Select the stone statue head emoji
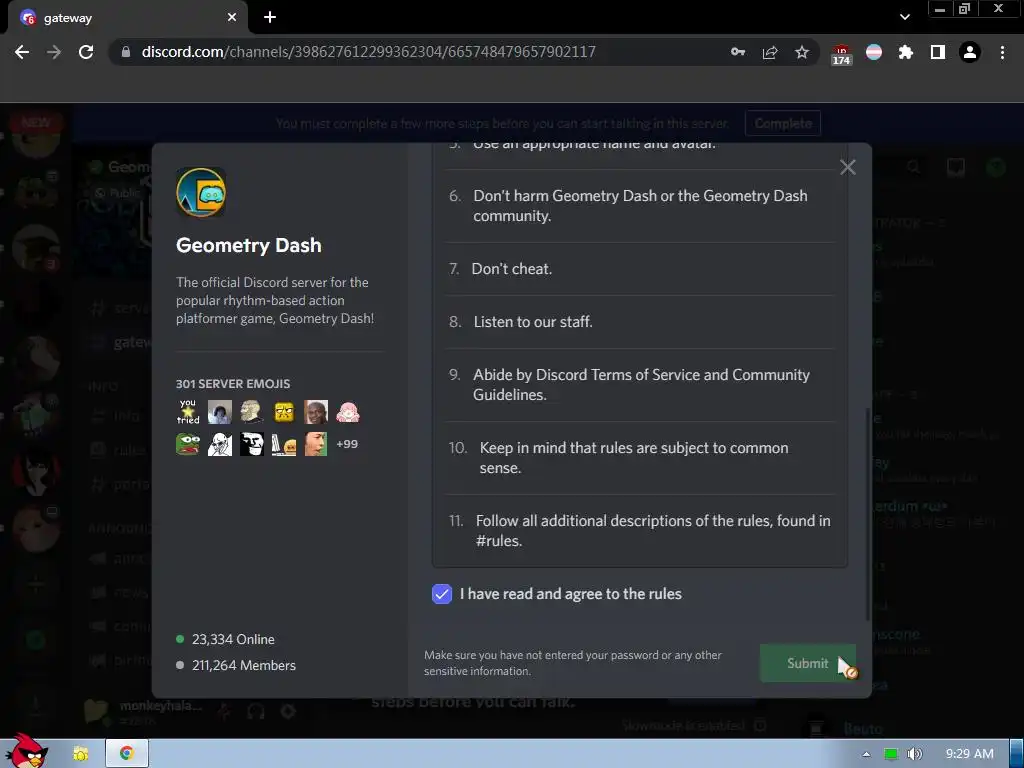 252,412
